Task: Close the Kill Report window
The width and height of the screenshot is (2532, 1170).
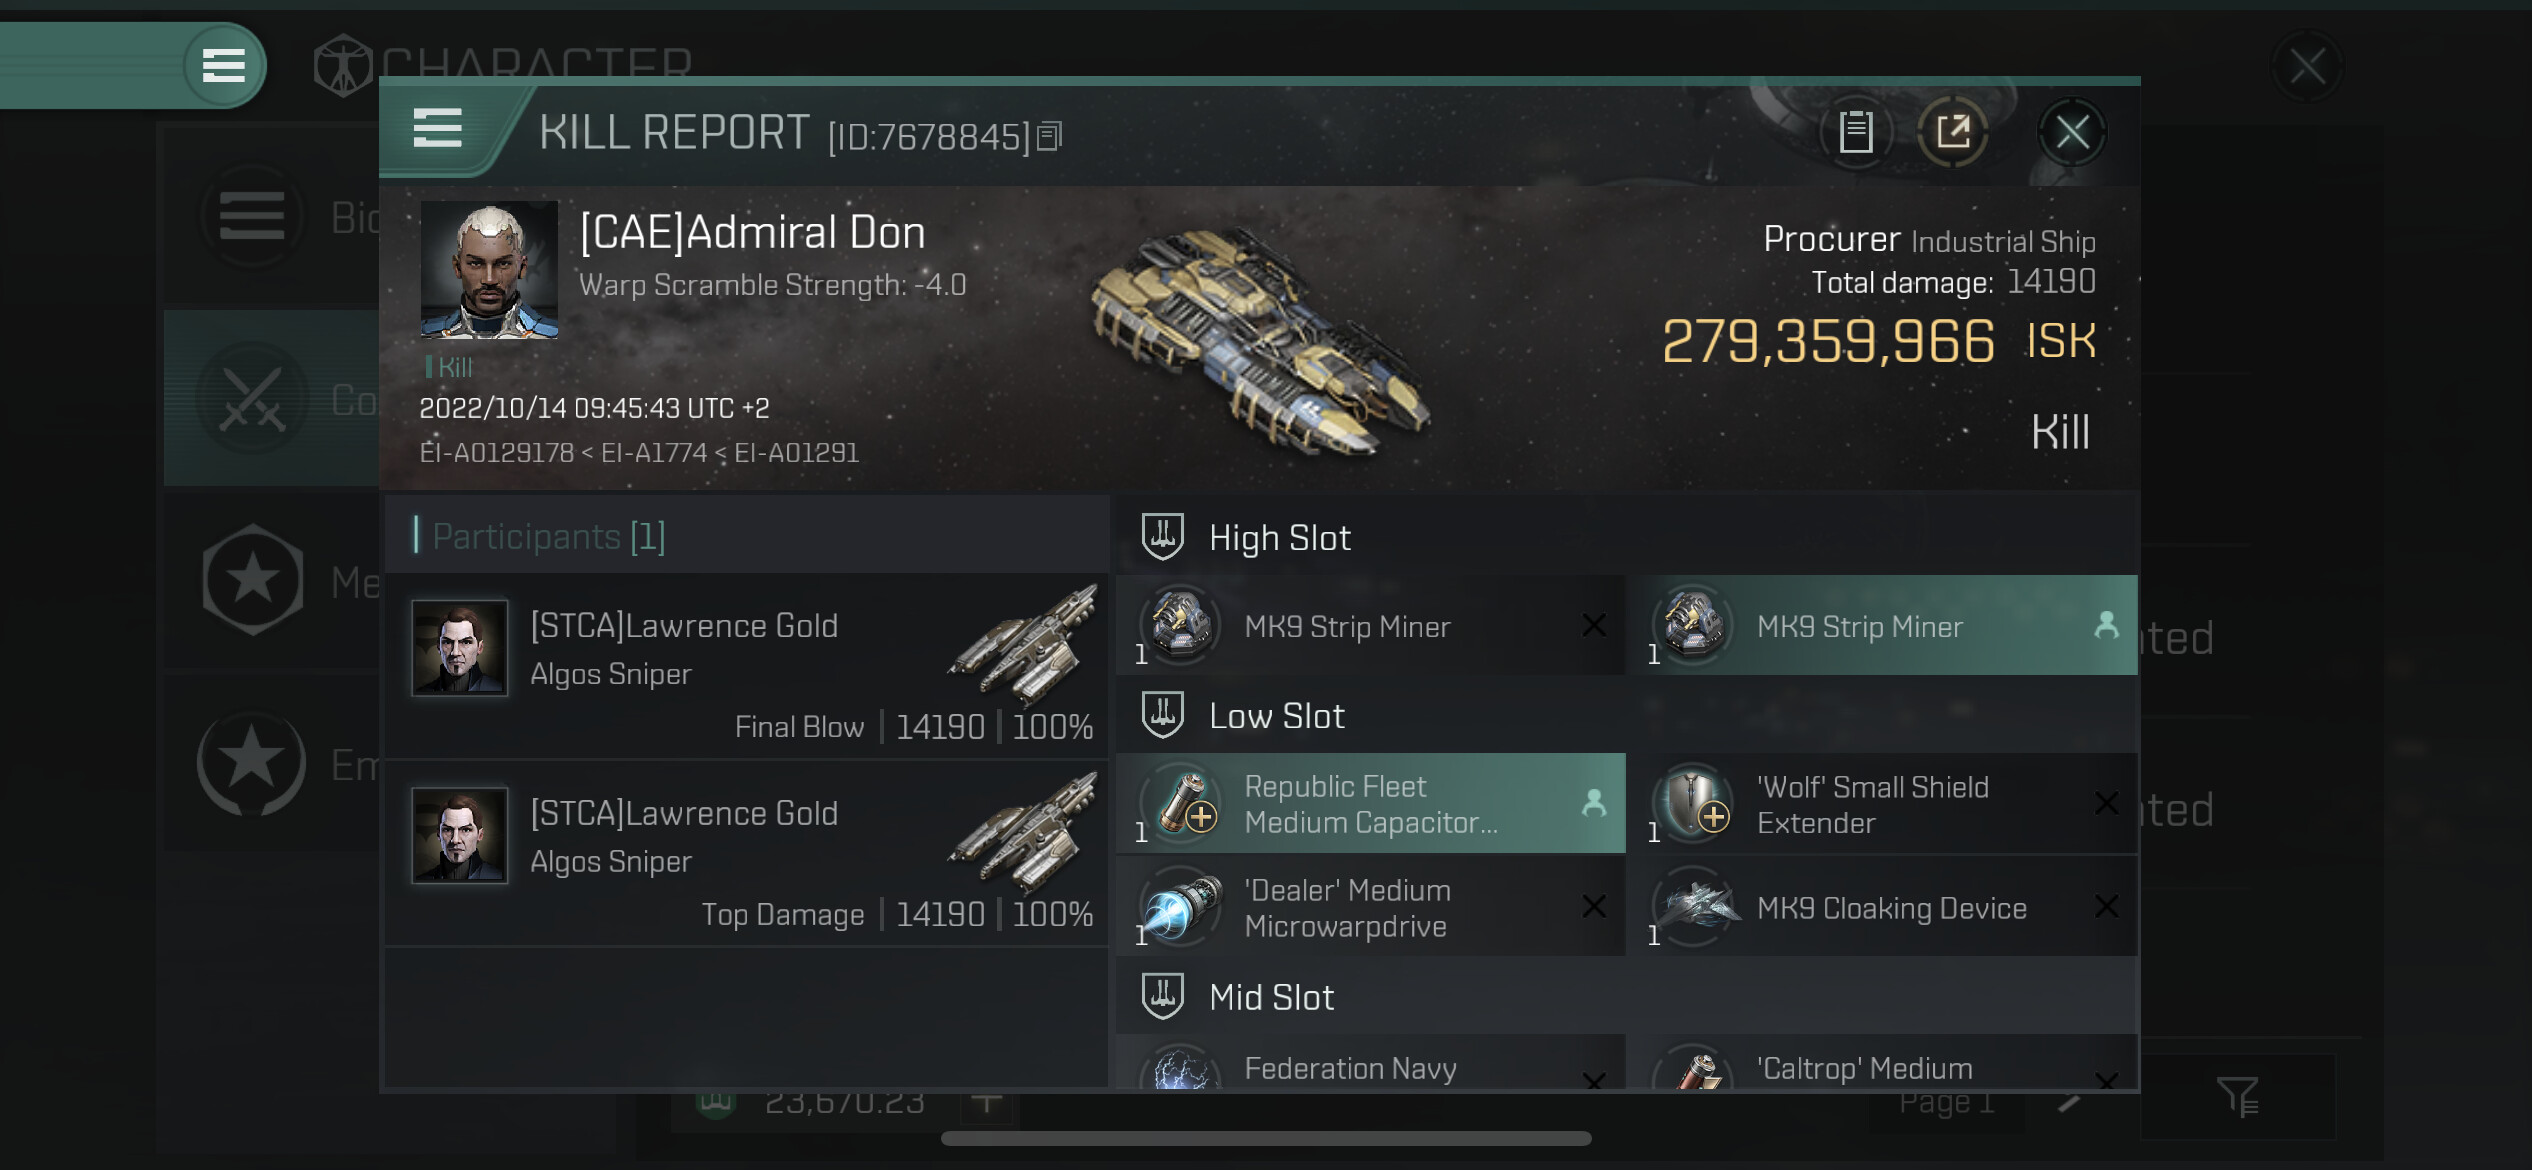Action: [x=2071, y=132]
